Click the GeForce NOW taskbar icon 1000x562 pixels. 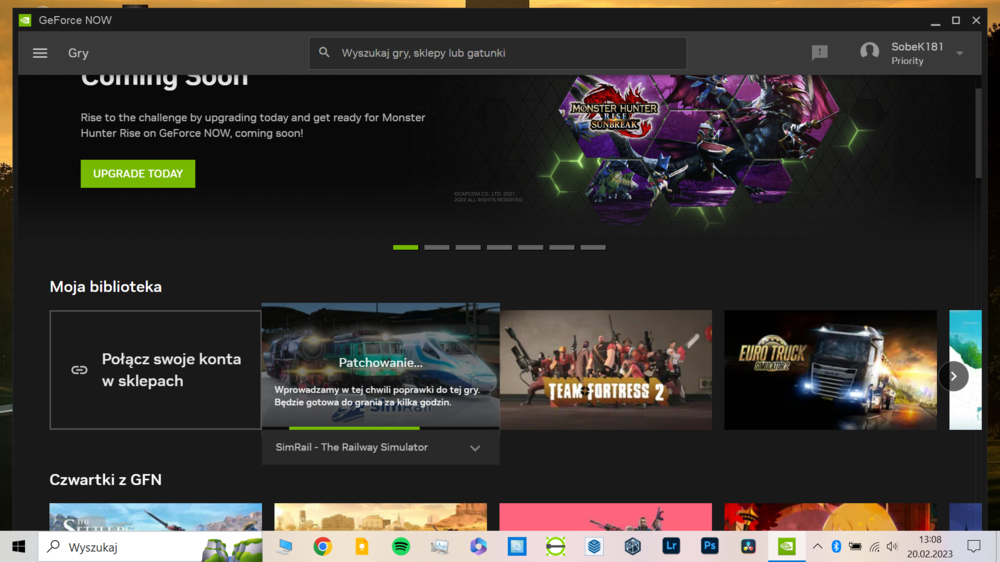click(x=787, y=547)
